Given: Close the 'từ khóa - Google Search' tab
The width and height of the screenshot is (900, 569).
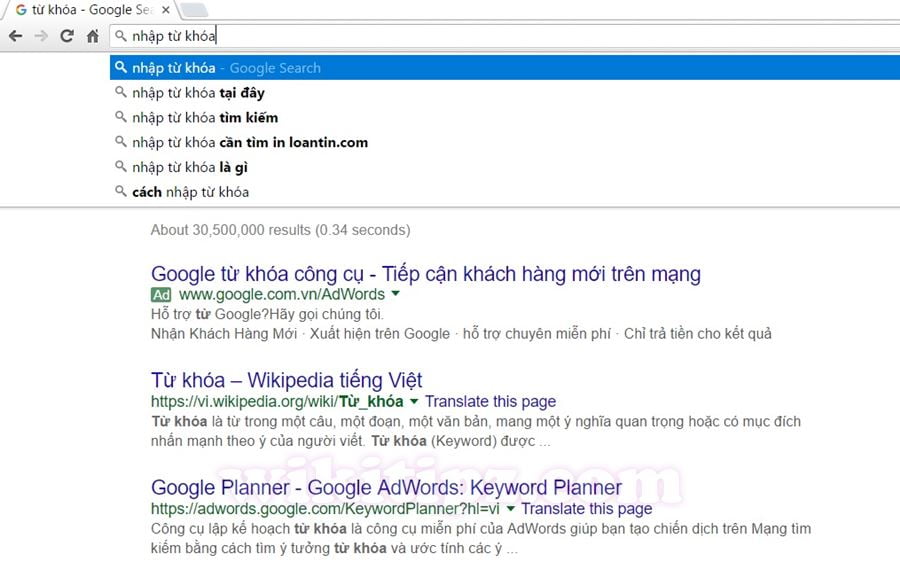Looking at the screenshot, I should tap(165, 10).
